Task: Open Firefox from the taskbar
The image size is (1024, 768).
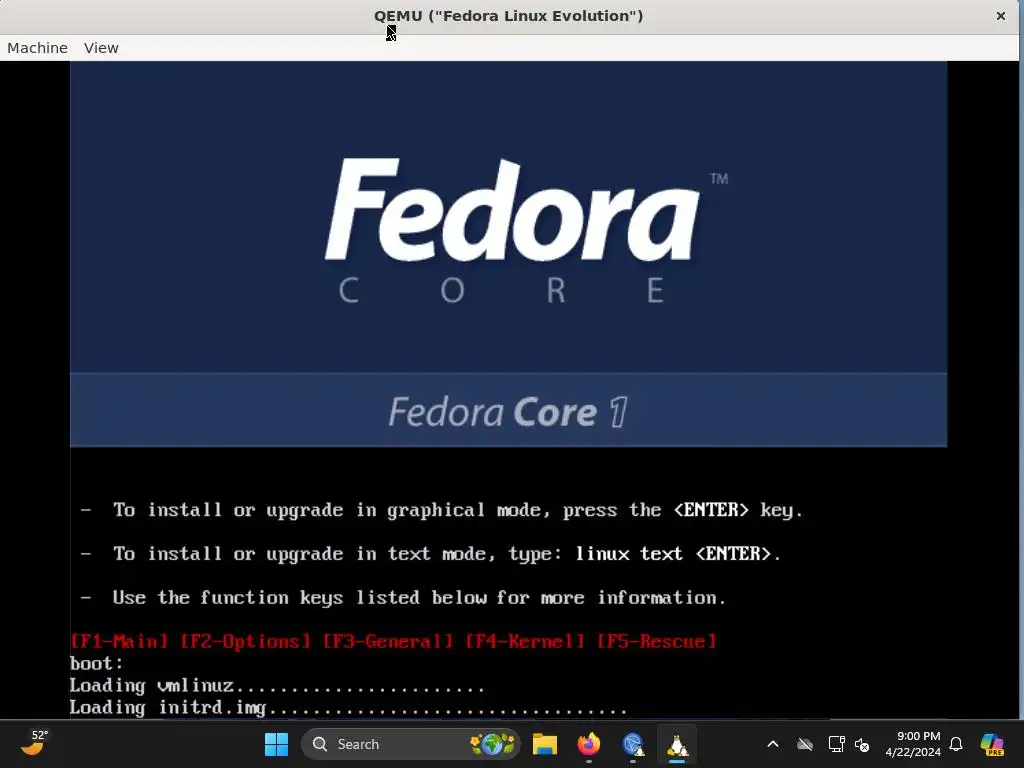Action: 588,744
